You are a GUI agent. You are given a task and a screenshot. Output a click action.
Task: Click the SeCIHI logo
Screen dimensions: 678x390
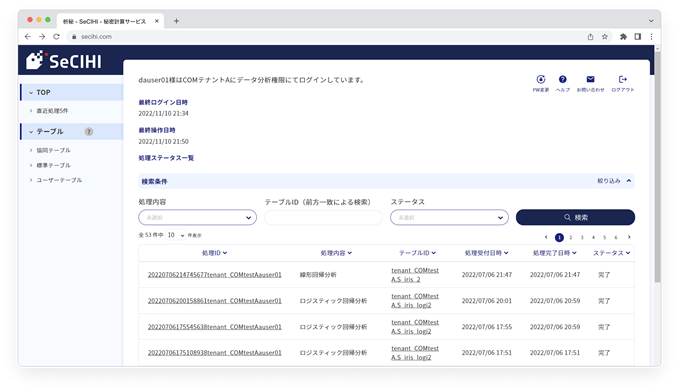point(64,61)
